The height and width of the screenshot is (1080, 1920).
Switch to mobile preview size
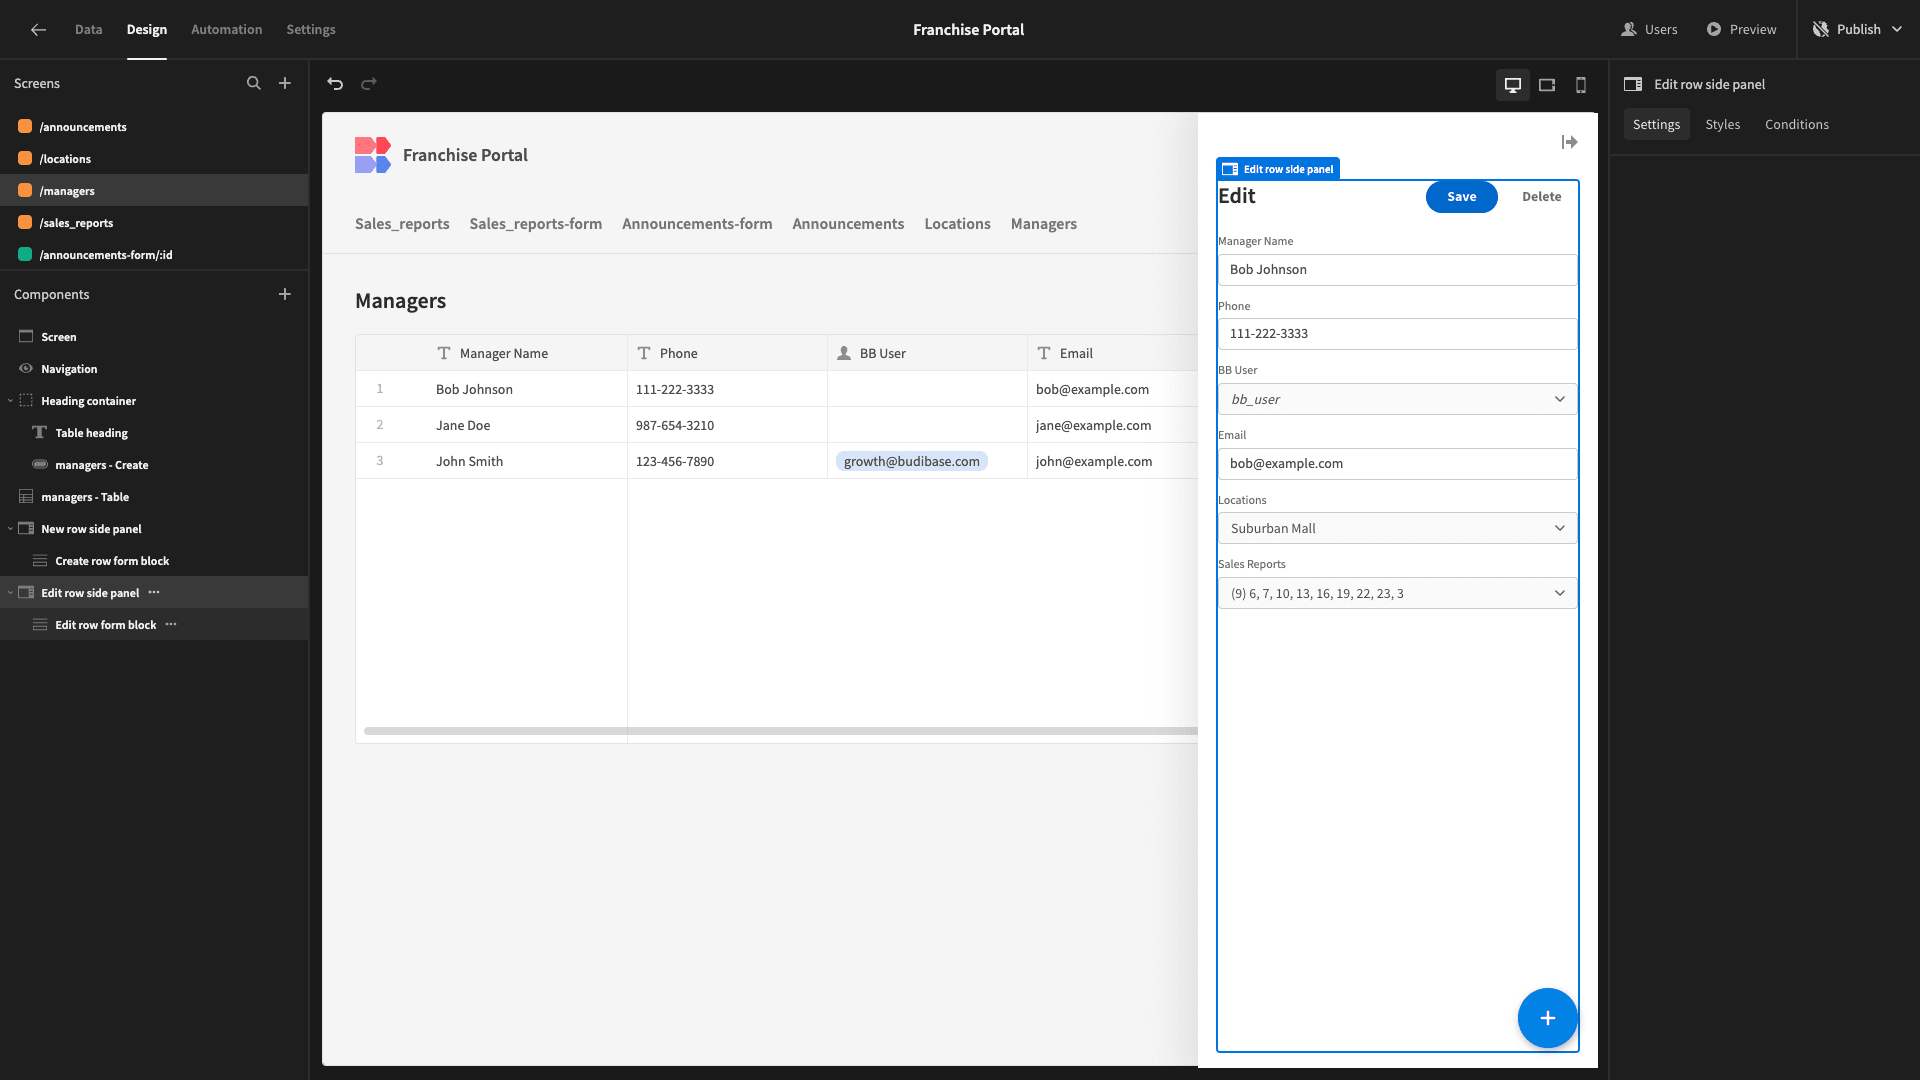[1581, 85]
